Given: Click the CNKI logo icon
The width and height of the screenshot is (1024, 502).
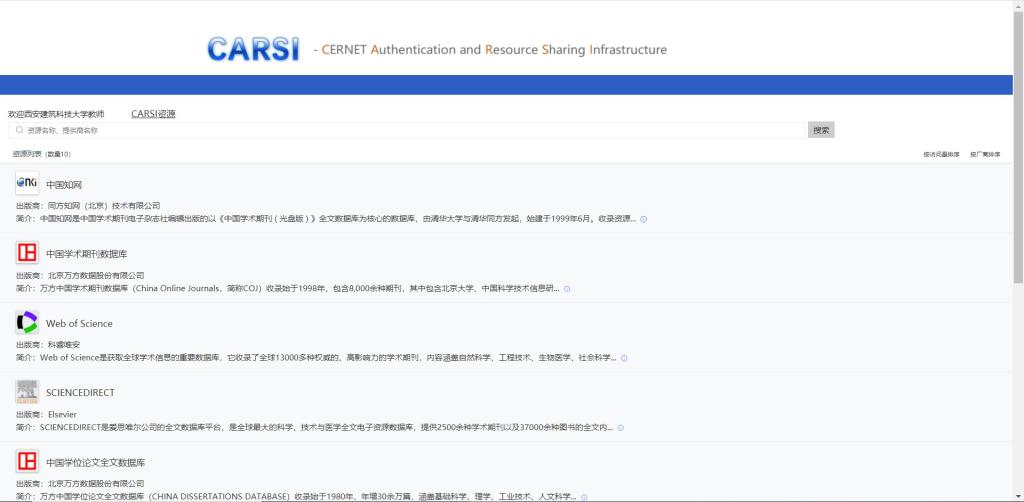Looking at the screenshot, I should pyautogui.click(x=27, y=184).
